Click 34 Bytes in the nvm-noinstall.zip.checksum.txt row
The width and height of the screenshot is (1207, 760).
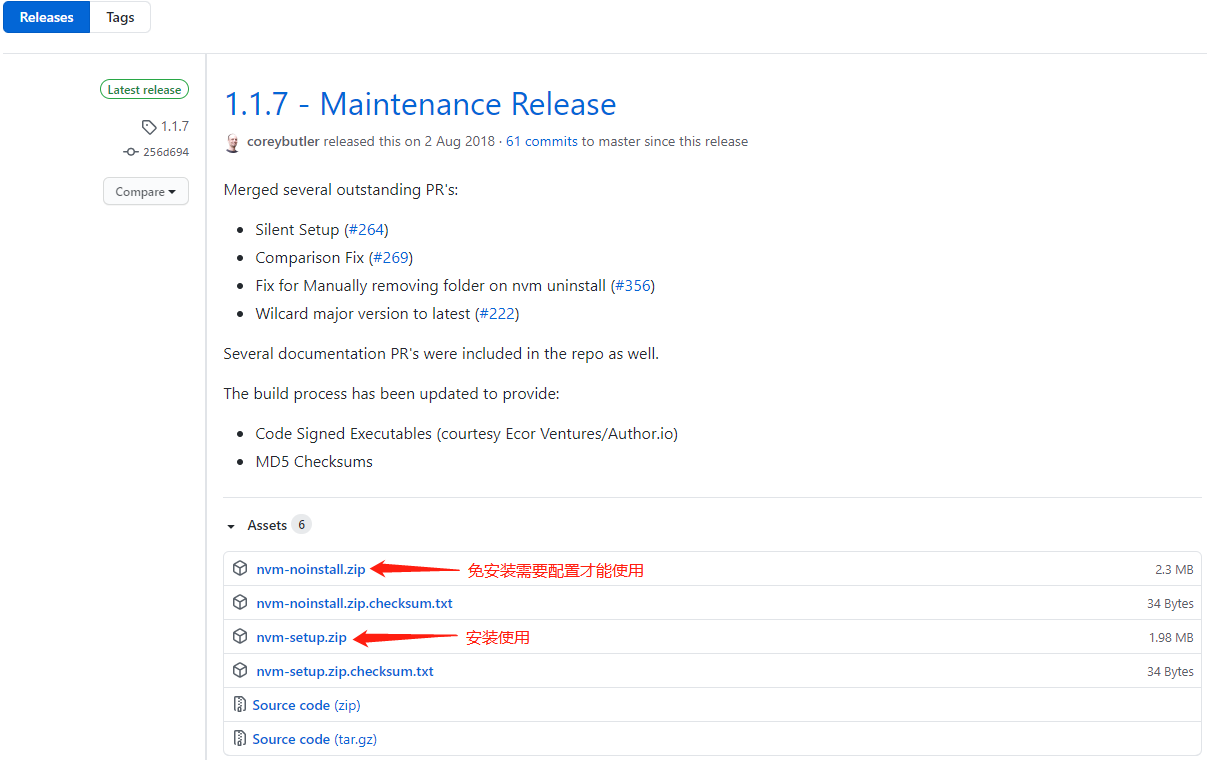click(1170, 604)
